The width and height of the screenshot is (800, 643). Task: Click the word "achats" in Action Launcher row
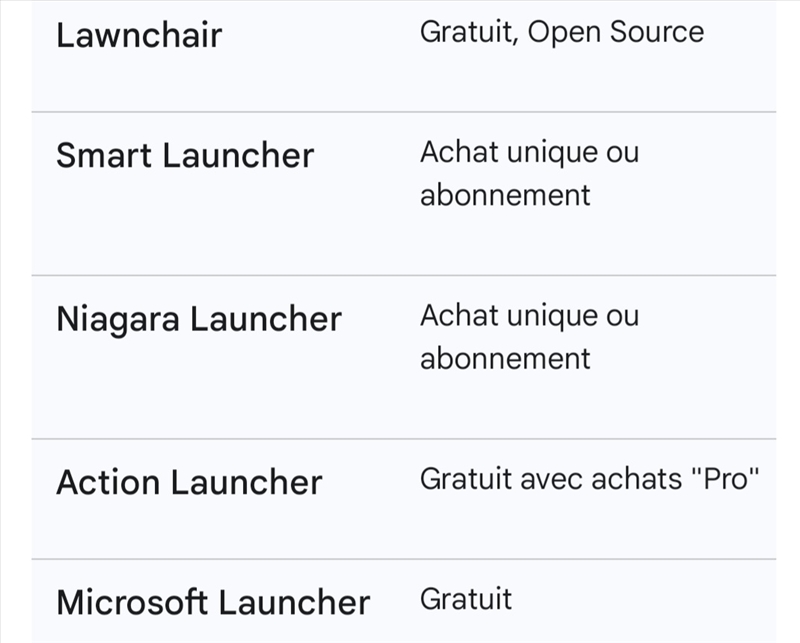tap(646, 479)
